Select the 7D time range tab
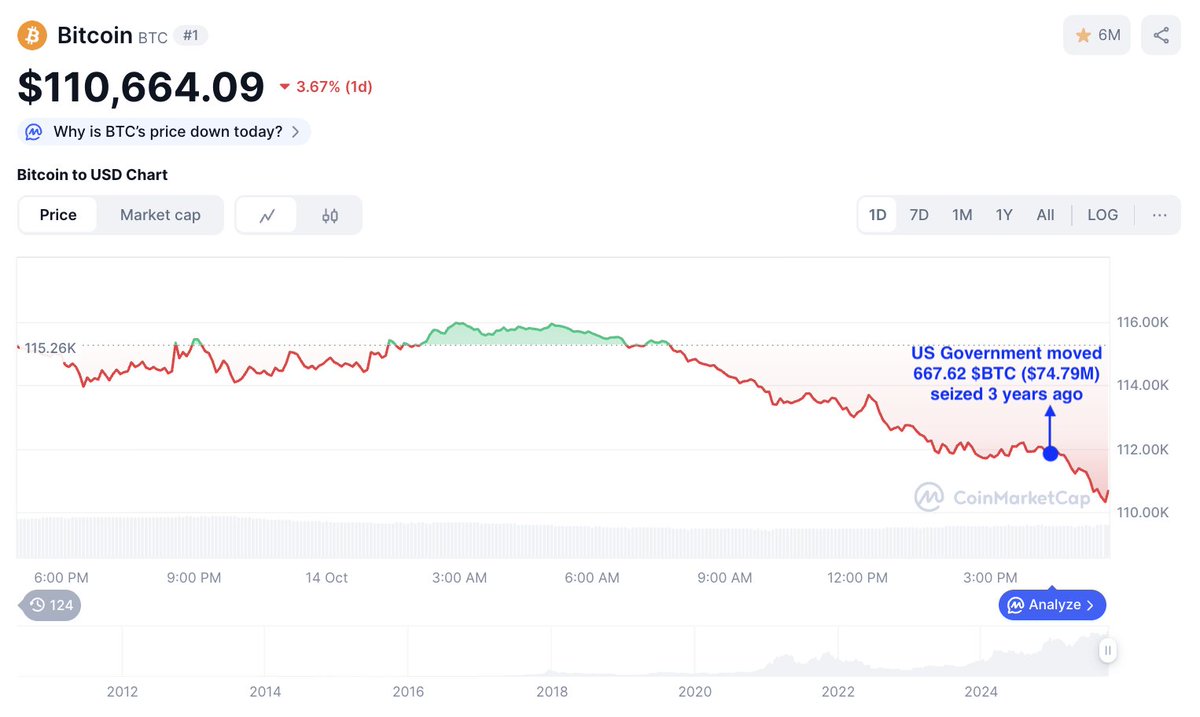 [919, 215]
